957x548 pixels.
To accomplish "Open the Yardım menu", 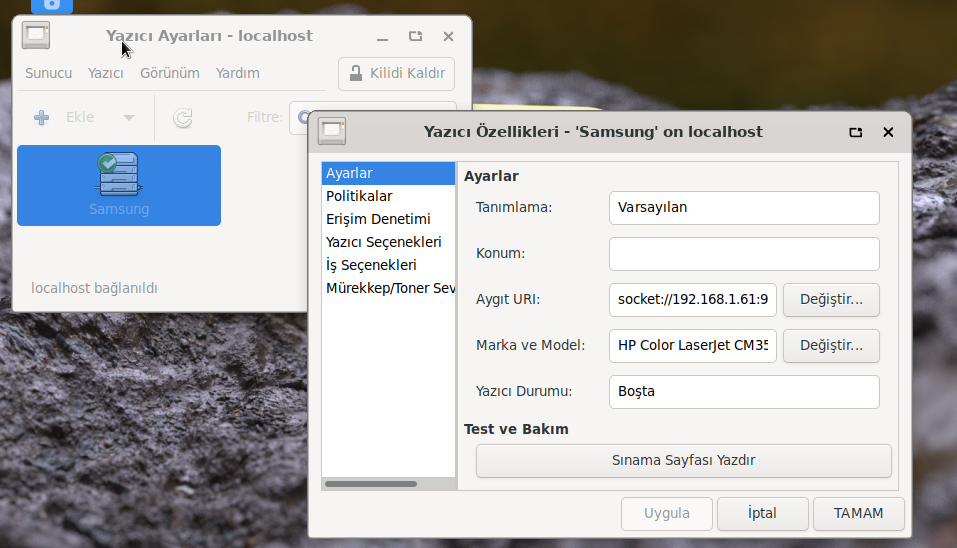I will pyautogui.click(x=237, y=73).
